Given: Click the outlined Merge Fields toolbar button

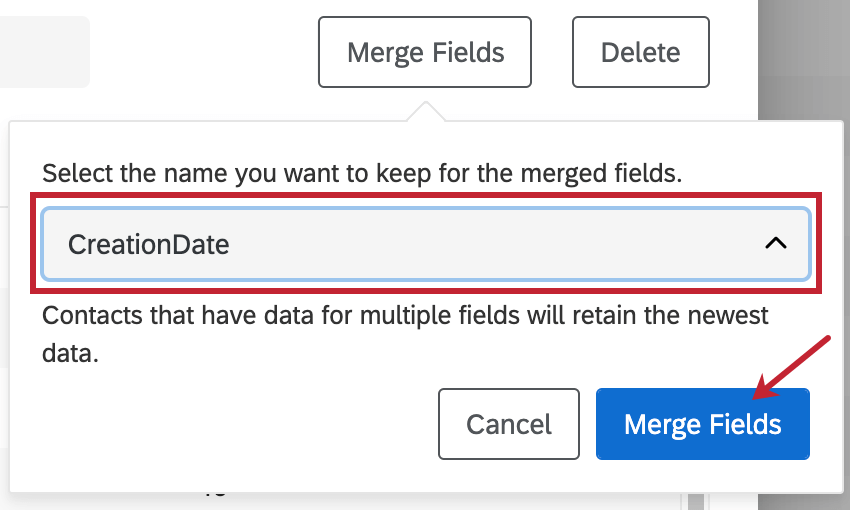Looking at the screenshot, I should [x=425, y=52].
